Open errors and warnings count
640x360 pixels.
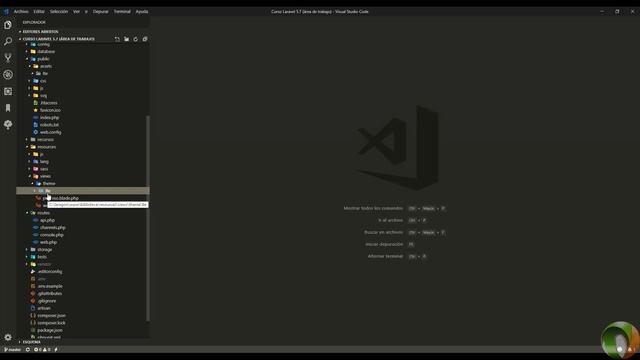tap(42, 349)
